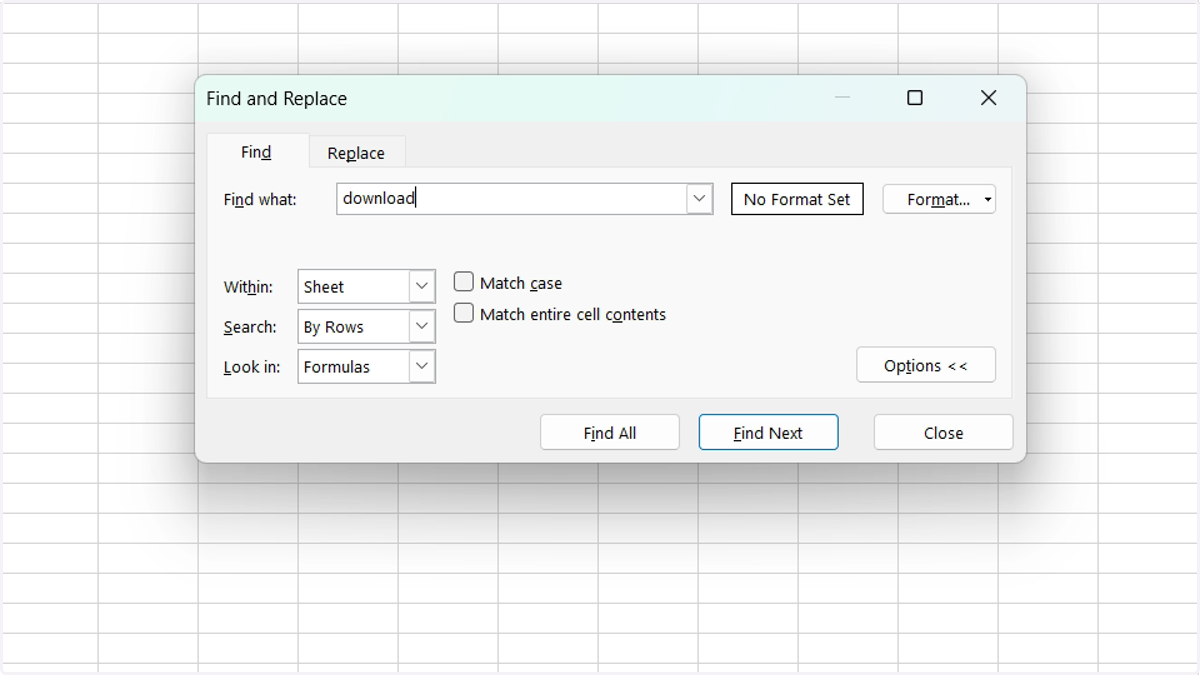Switch to the Replace tab
1200x675 pixels.
pos(356,153)
